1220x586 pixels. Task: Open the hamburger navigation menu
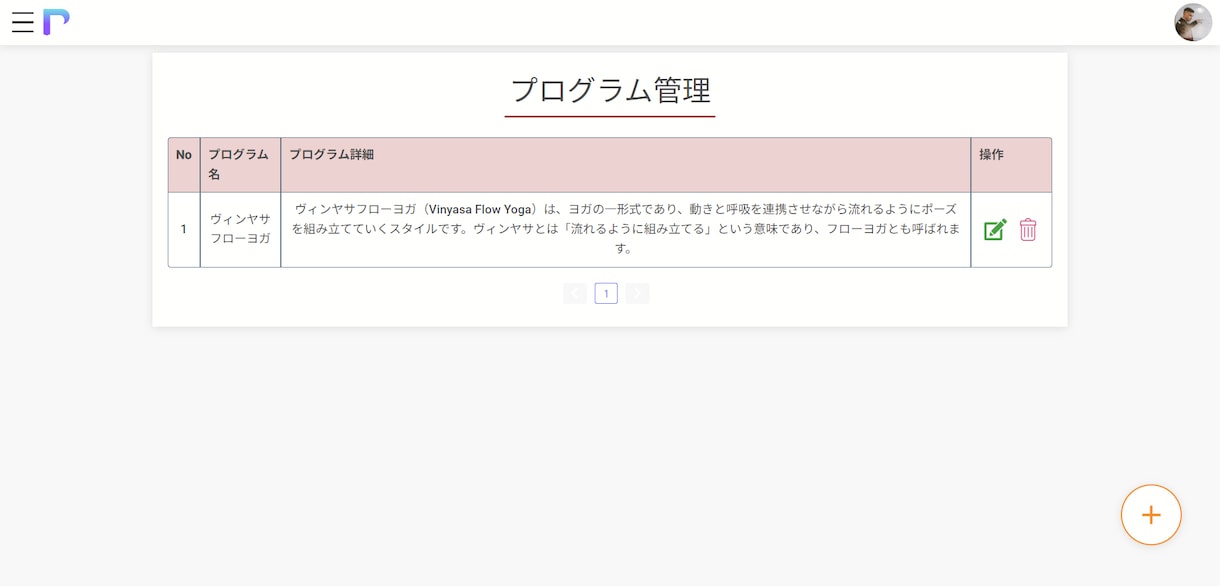pyautogui.click(x=23, y=22)
